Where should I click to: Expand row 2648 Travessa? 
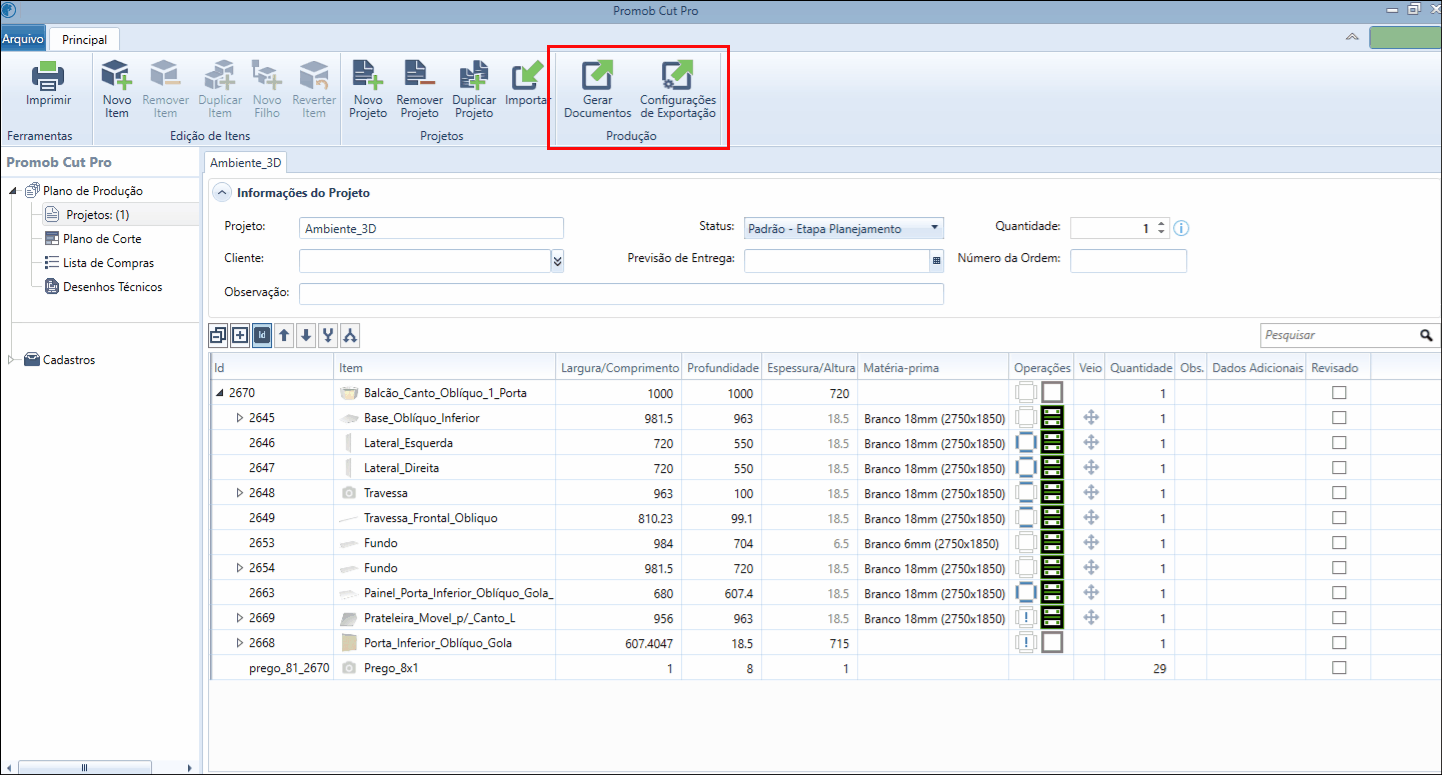pyautogui.click(x=239, y=493)
